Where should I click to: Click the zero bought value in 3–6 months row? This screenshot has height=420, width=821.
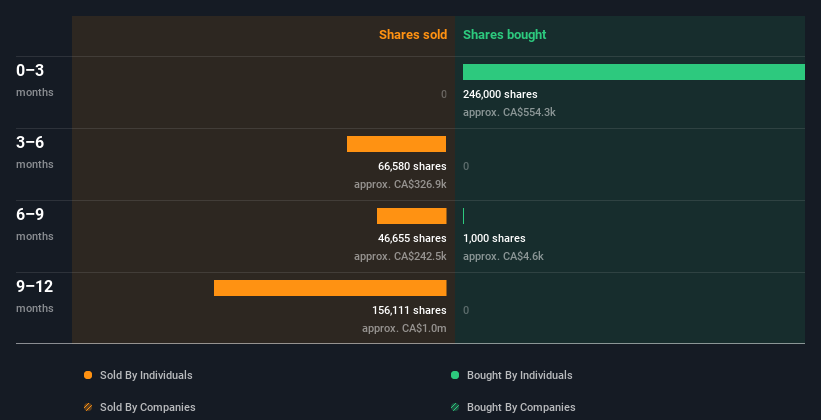(466, 167)
